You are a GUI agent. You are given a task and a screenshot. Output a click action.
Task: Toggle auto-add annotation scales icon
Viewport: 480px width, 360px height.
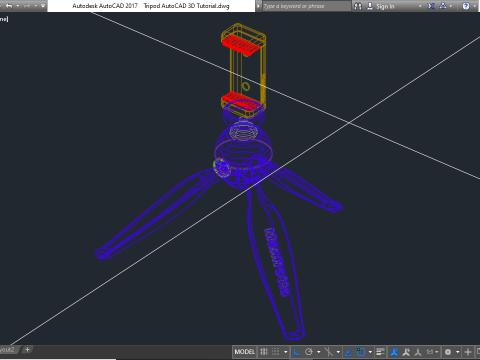[x=406, y=352]
